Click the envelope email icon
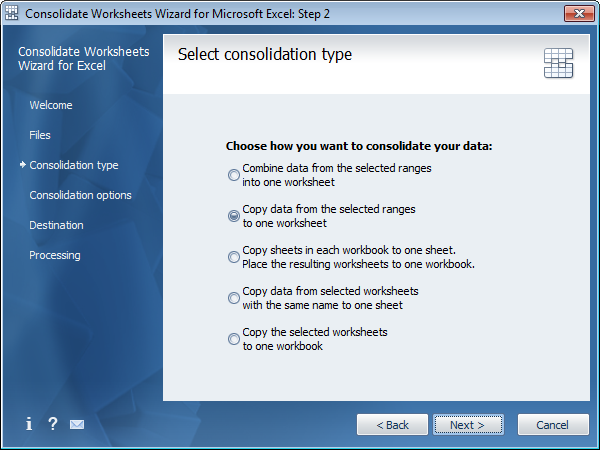Screen dimensions: 600x450 click(77, 424)
